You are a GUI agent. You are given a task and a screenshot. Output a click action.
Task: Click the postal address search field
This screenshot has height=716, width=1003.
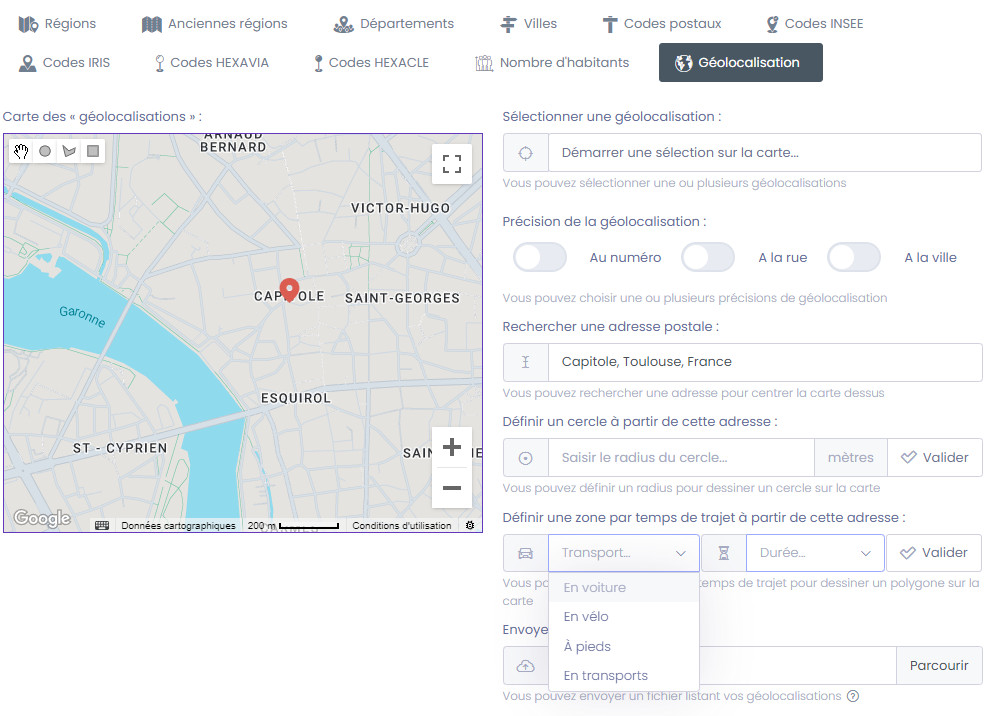pos(764,362)
